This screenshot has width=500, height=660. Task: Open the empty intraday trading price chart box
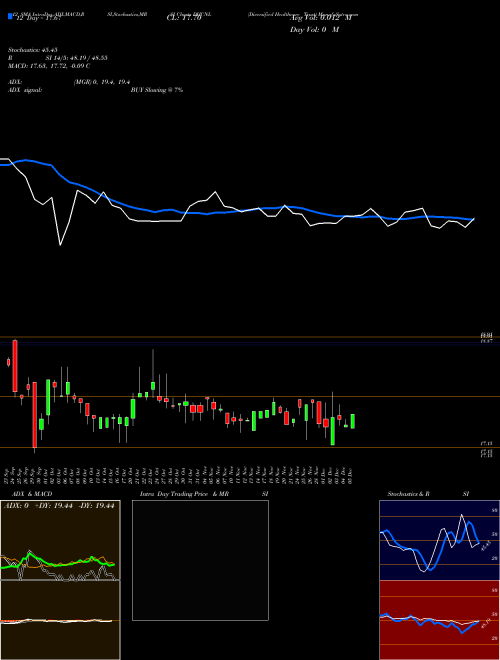click(200, 560)
